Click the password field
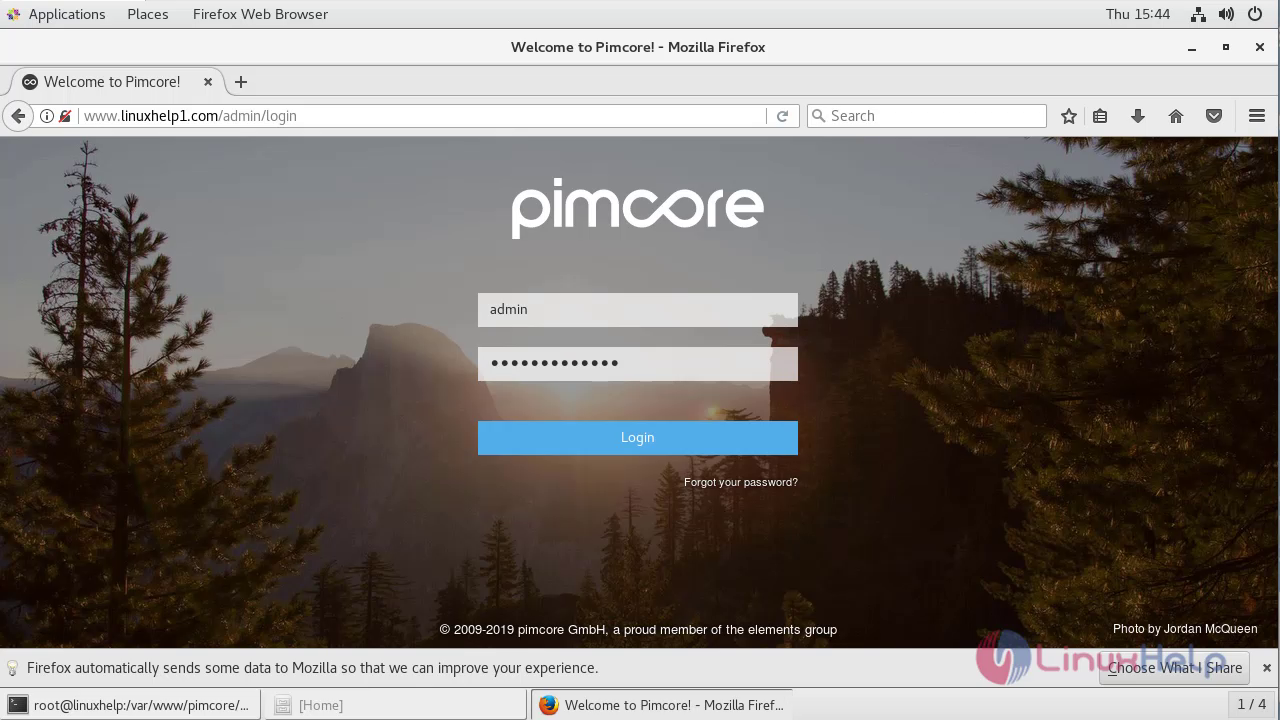The image size is (1280, 720). coord(638,364)
